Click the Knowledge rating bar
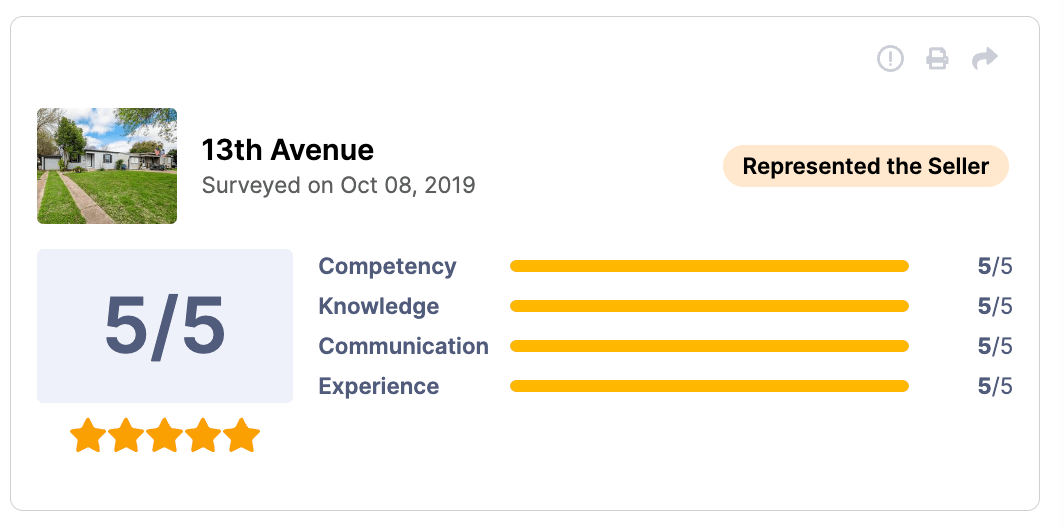This screenshot has width=1064, height=530. pos(709,306)
